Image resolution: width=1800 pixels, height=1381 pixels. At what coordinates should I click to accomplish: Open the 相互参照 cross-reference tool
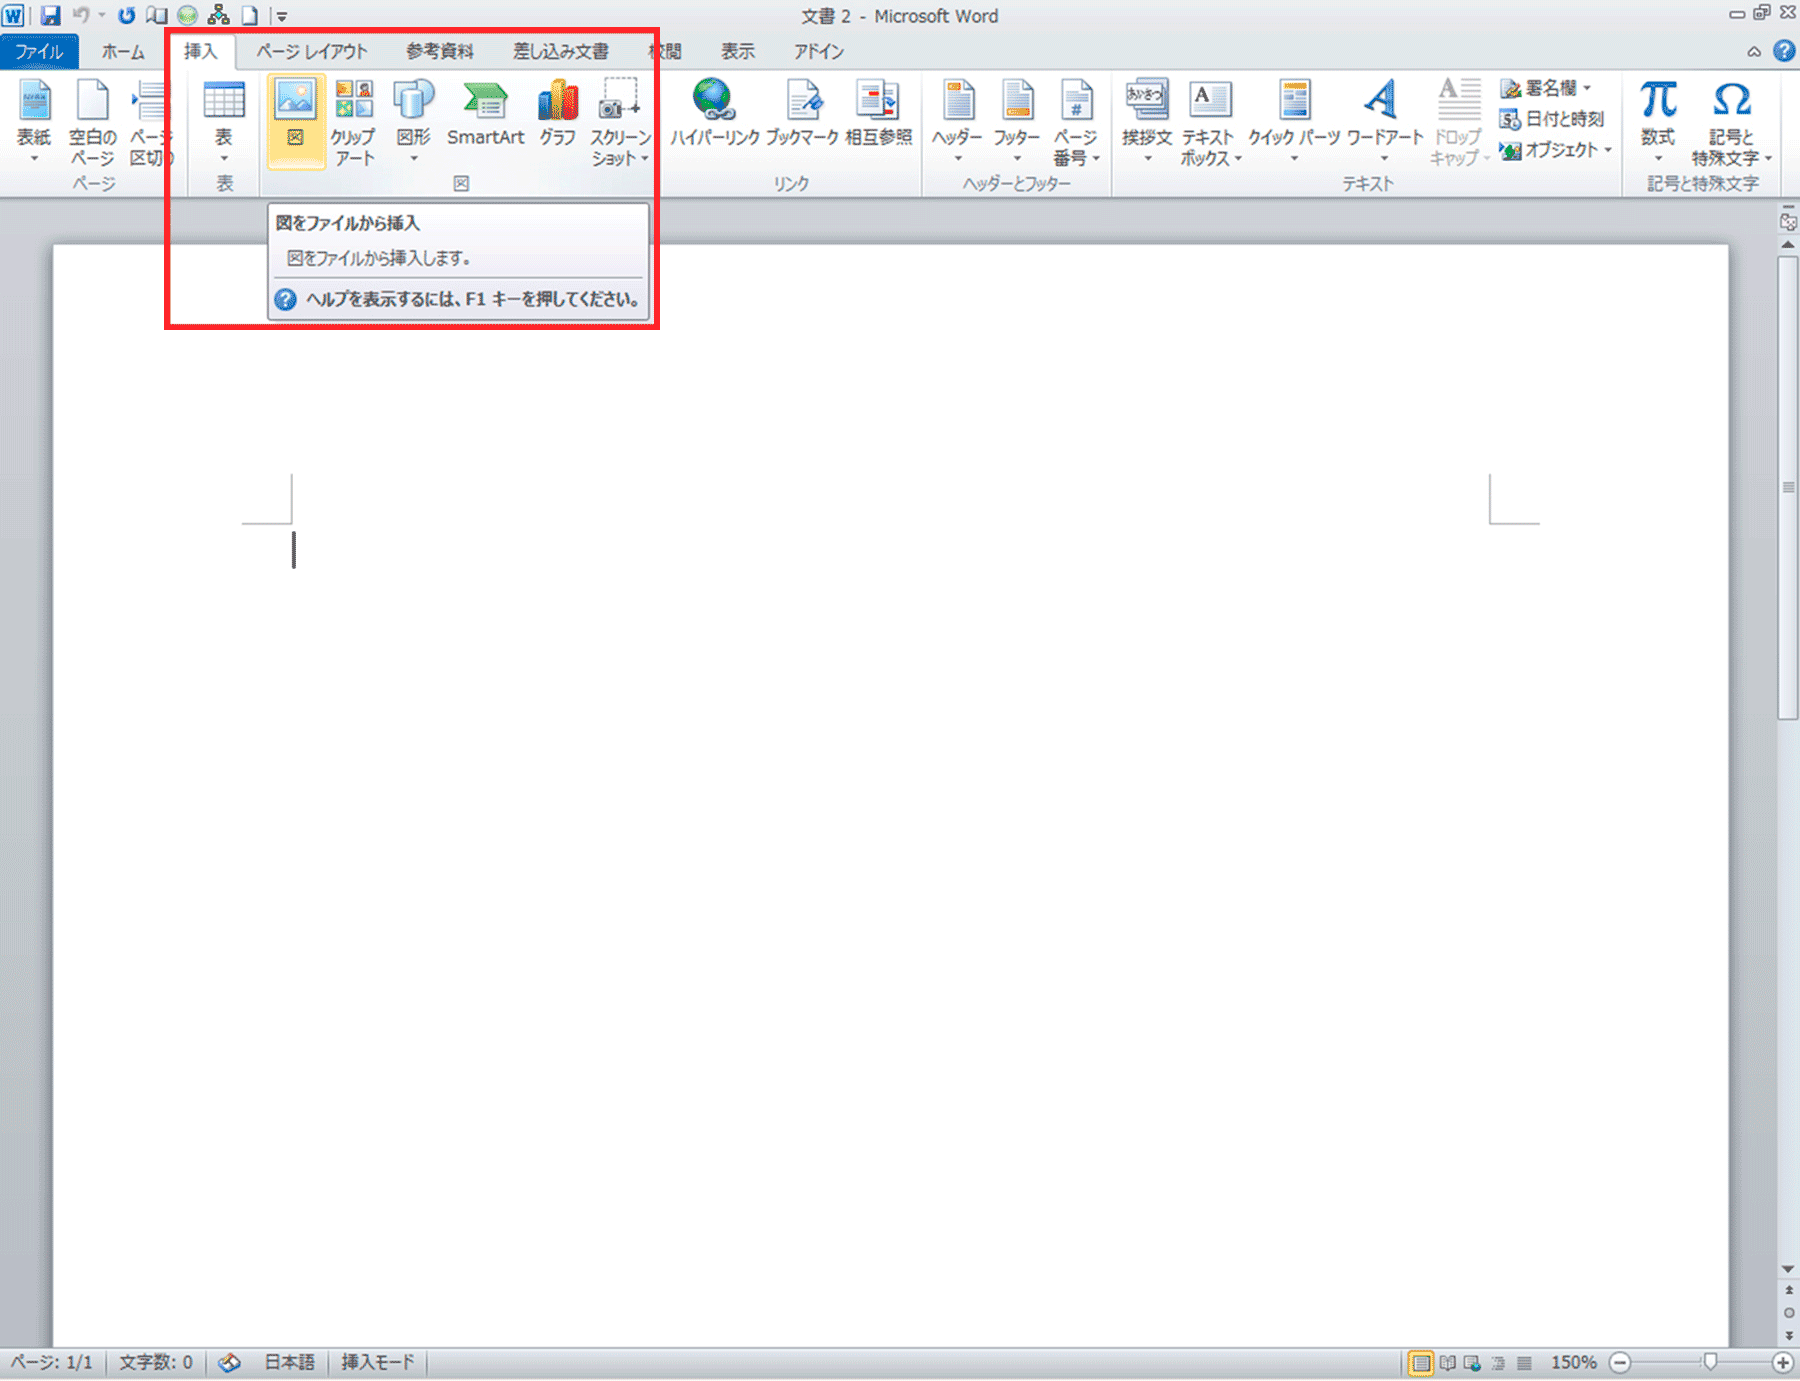click(x=878, y=115)
